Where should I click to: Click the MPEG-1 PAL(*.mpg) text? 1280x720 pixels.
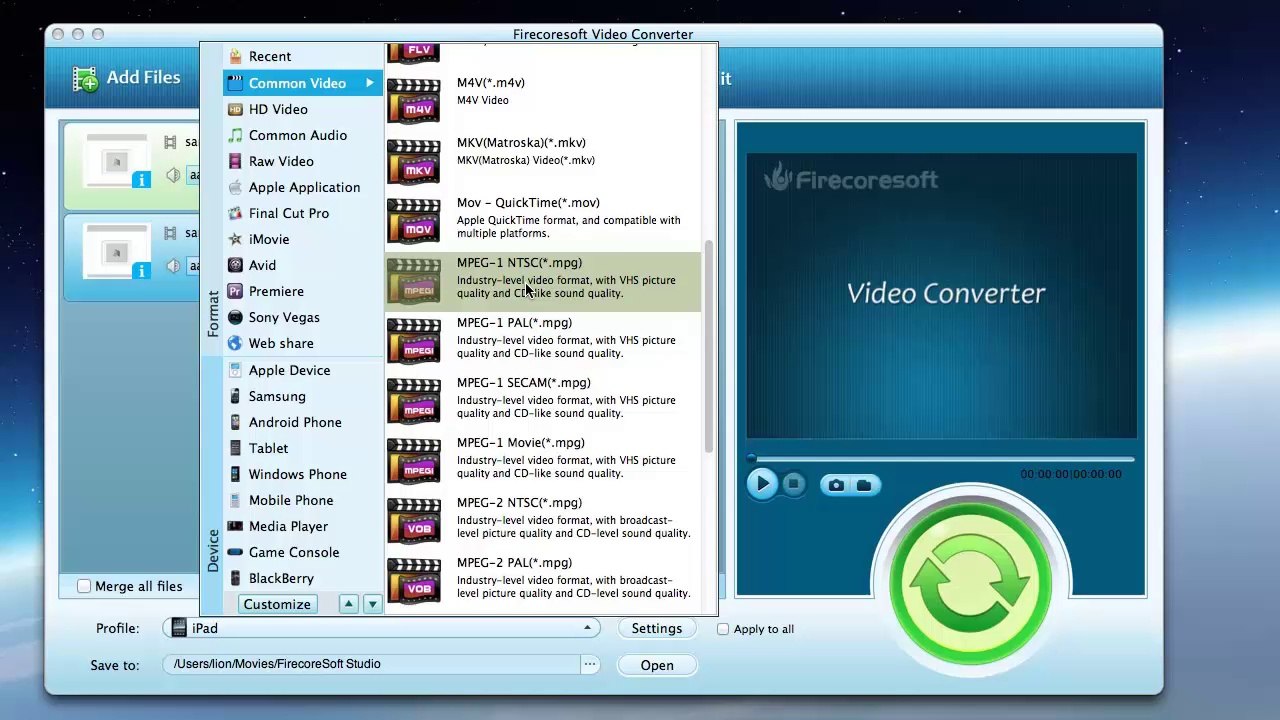tap(514, 323)
